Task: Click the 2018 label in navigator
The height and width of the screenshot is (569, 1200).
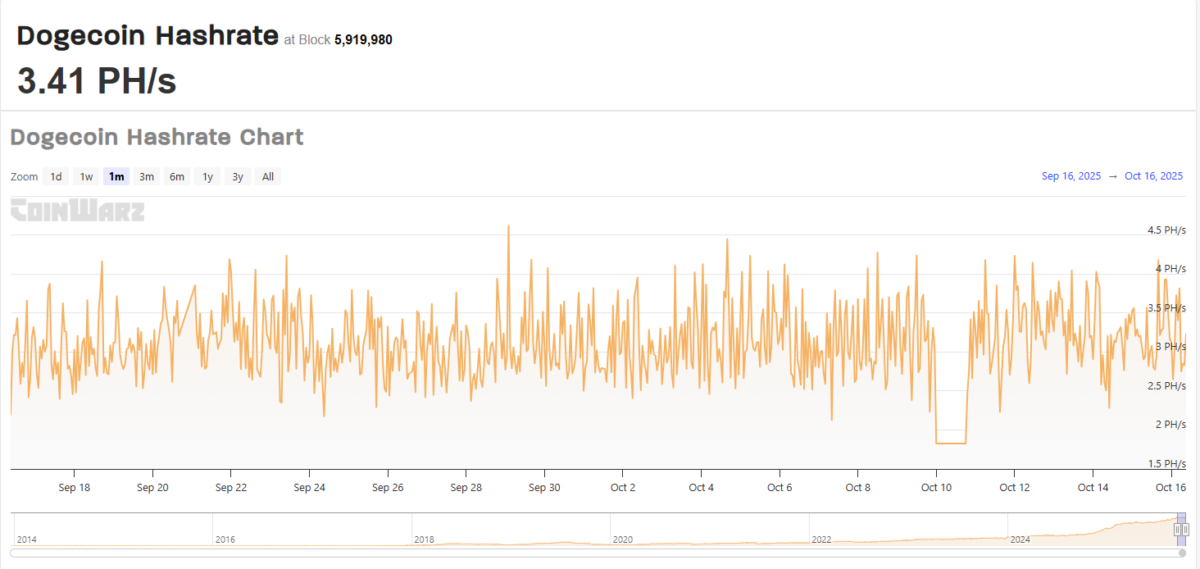Action: [x=424, y=539]
